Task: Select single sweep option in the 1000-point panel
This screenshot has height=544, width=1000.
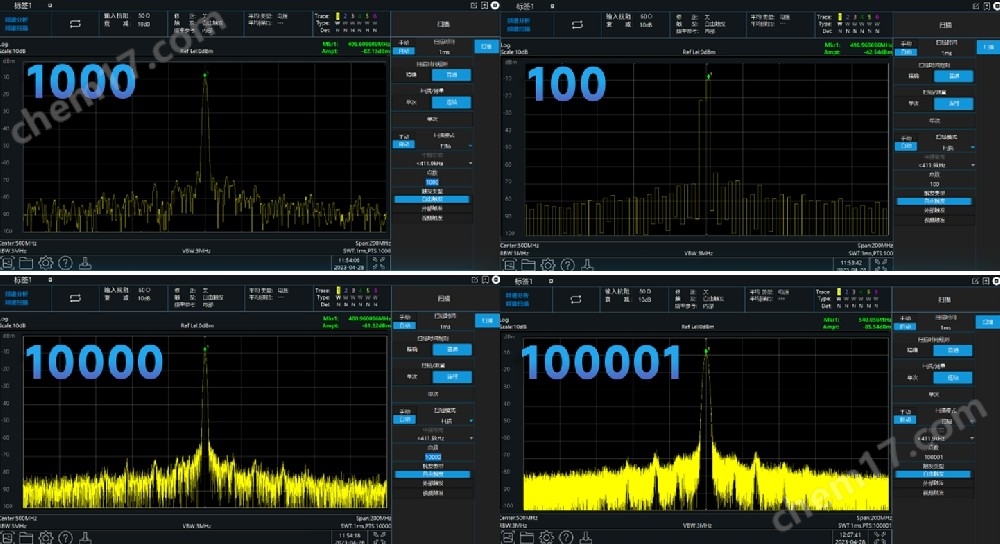Action: pyautogui.click(x=412, y=102)
